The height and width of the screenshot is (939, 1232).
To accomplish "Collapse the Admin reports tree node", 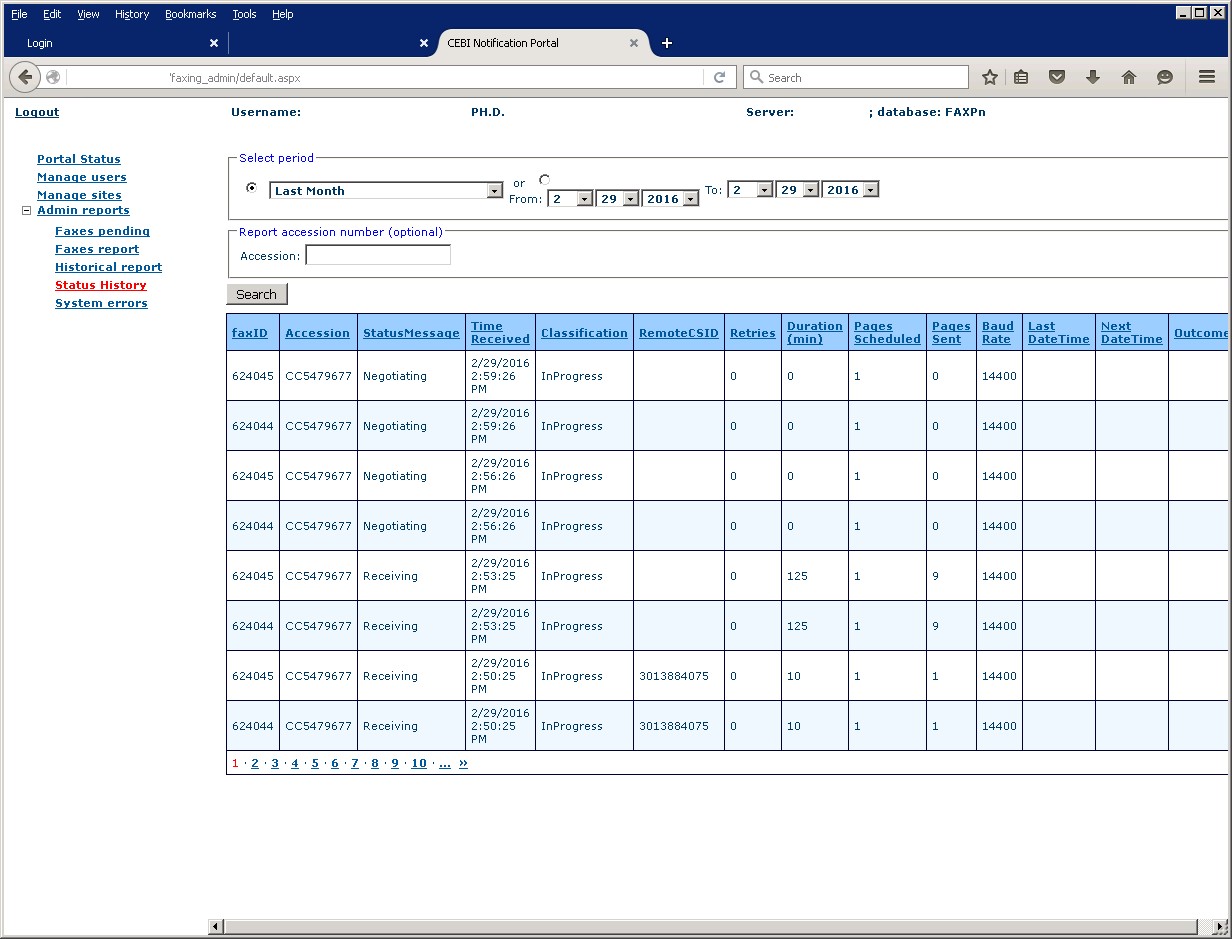I will (27, 211).
